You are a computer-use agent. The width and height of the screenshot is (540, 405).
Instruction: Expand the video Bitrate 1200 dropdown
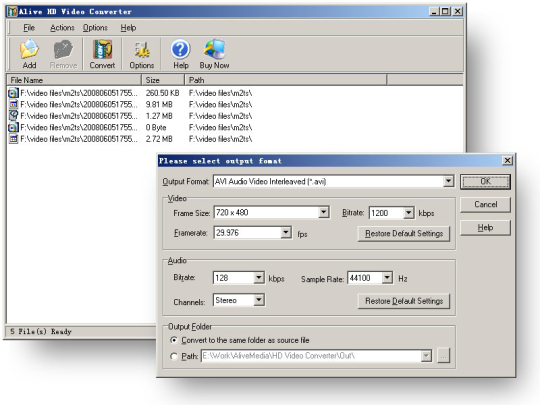[x=408, y=213]
